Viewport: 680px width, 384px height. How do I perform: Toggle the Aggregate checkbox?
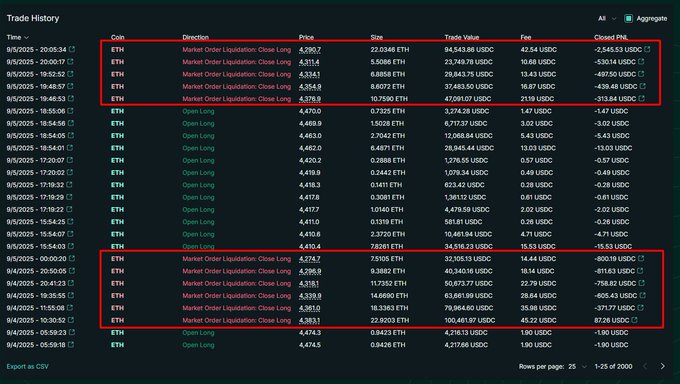(x=628, y=18)
